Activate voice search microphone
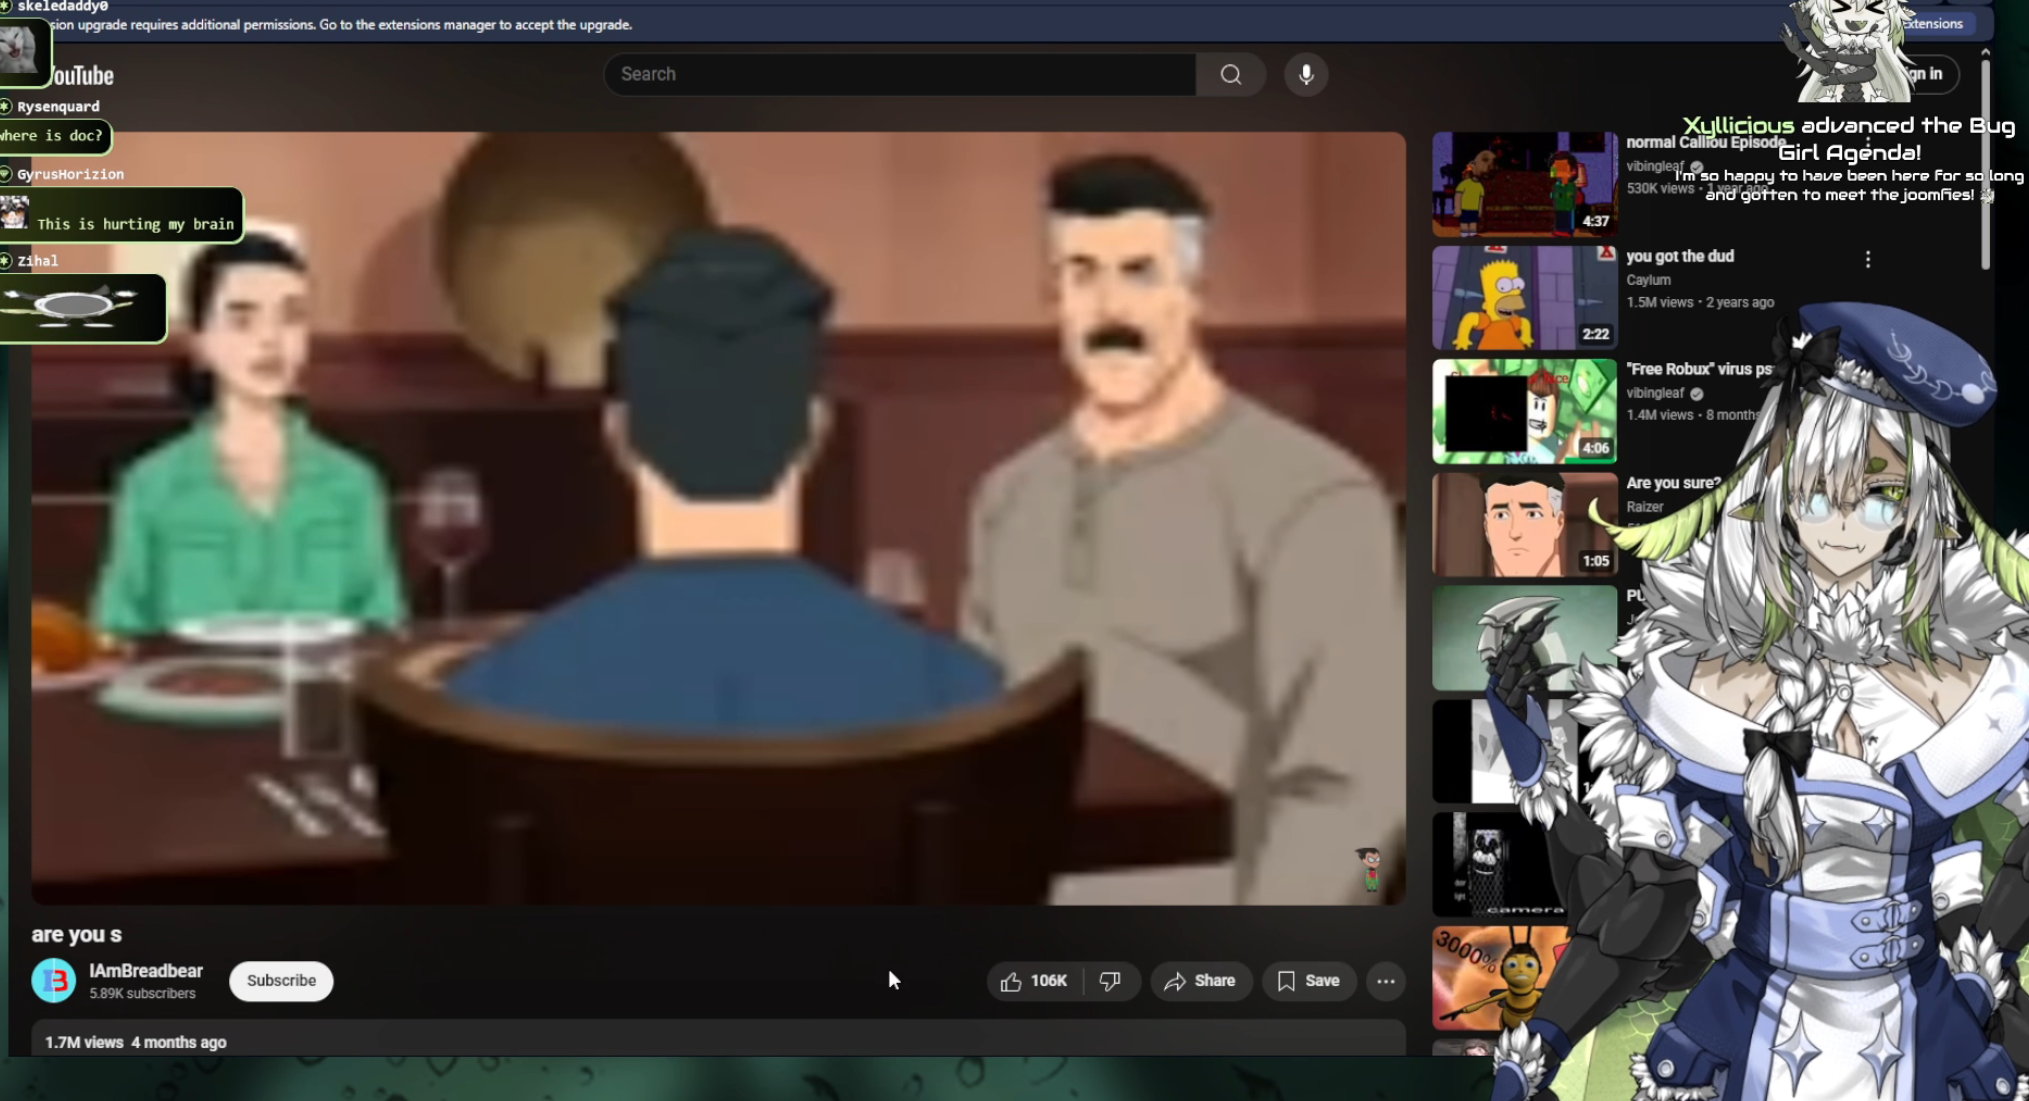 pyautogui.click(x=1305, y=75)
